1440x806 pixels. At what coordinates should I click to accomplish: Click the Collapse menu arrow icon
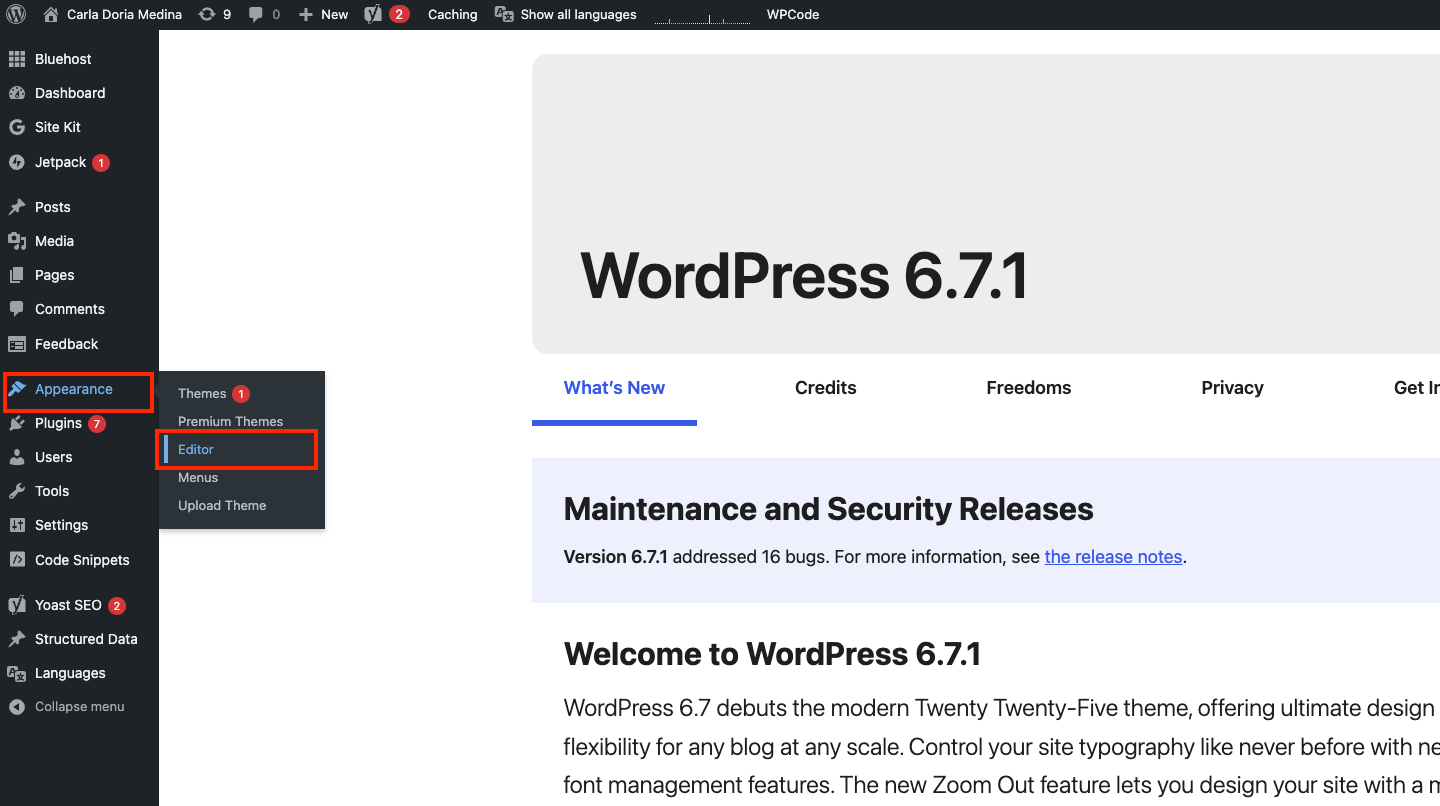pyautogui.click(x=17, y=707)
